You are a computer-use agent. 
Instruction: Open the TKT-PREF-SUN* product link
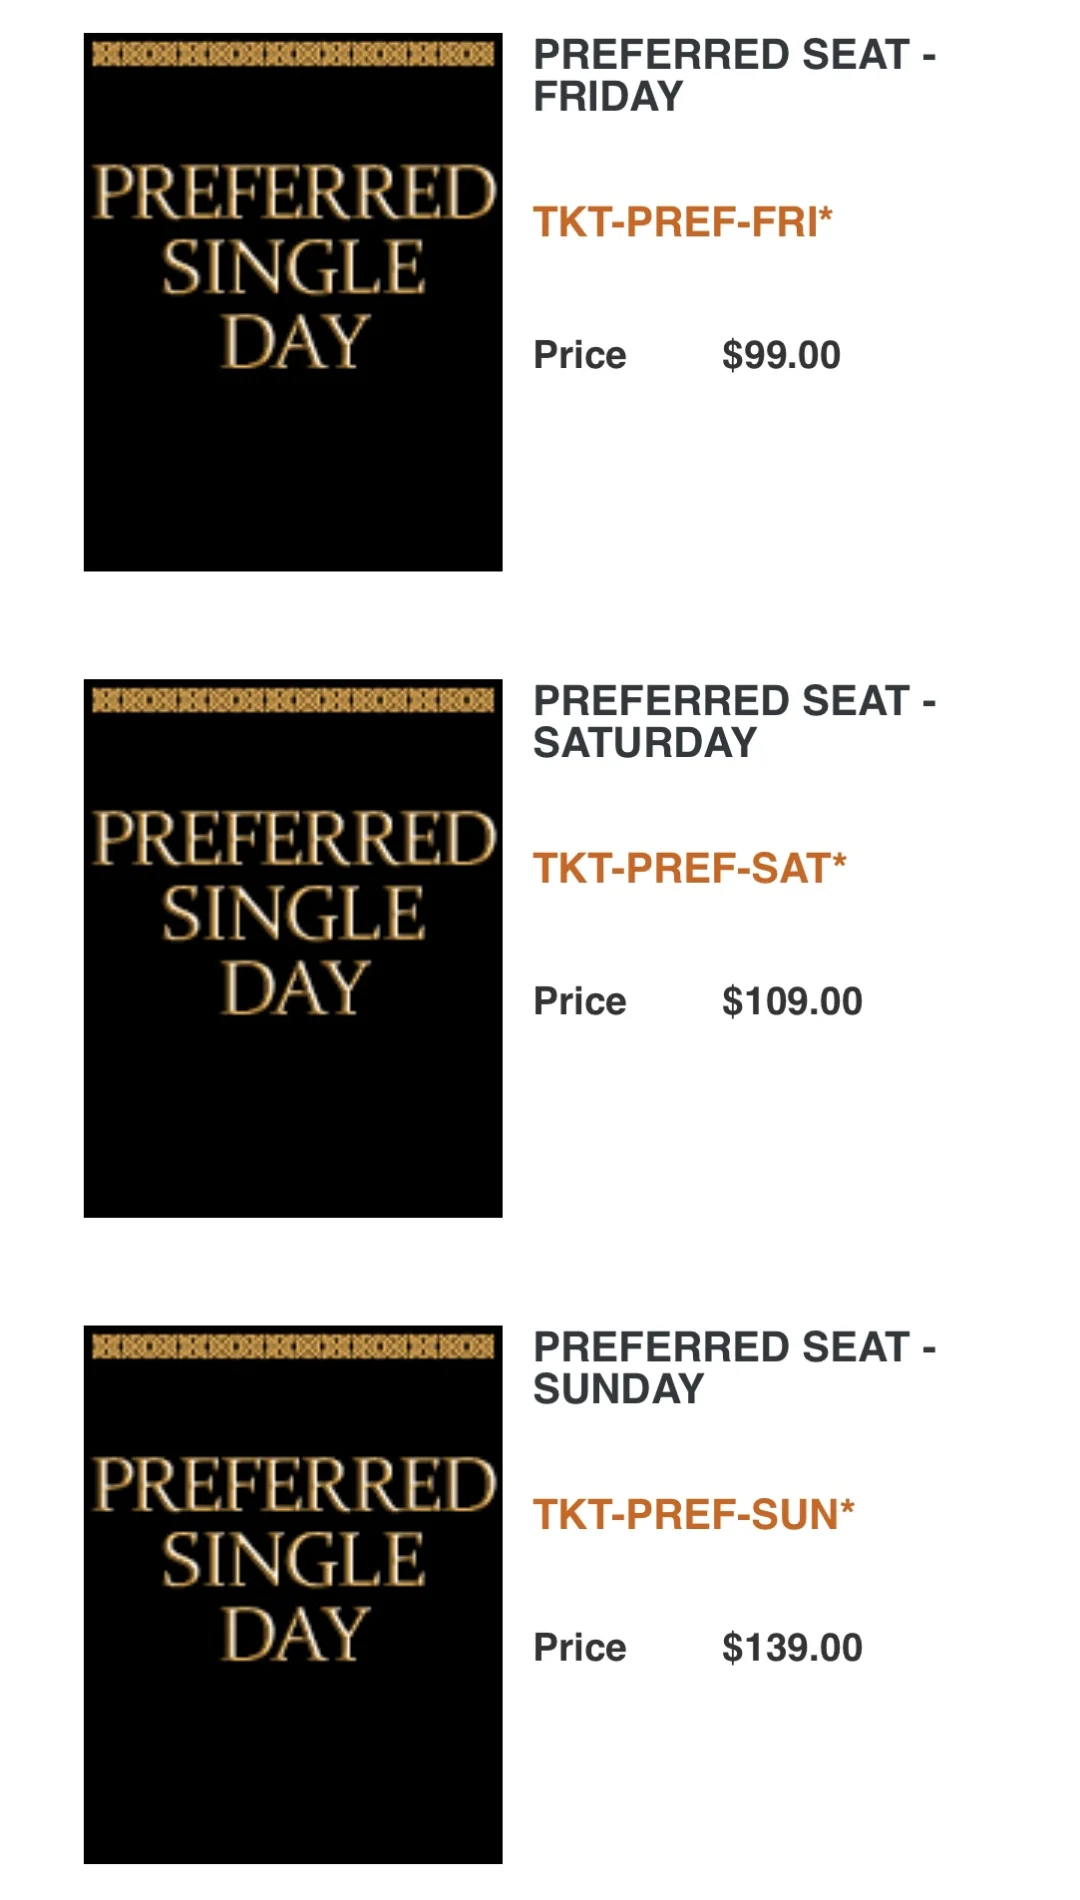click(x=694, y=1514)
